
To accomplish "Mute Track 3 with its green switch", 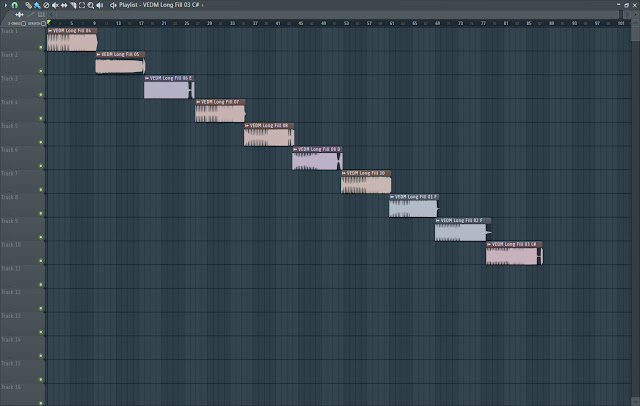I will click(41, 95).
